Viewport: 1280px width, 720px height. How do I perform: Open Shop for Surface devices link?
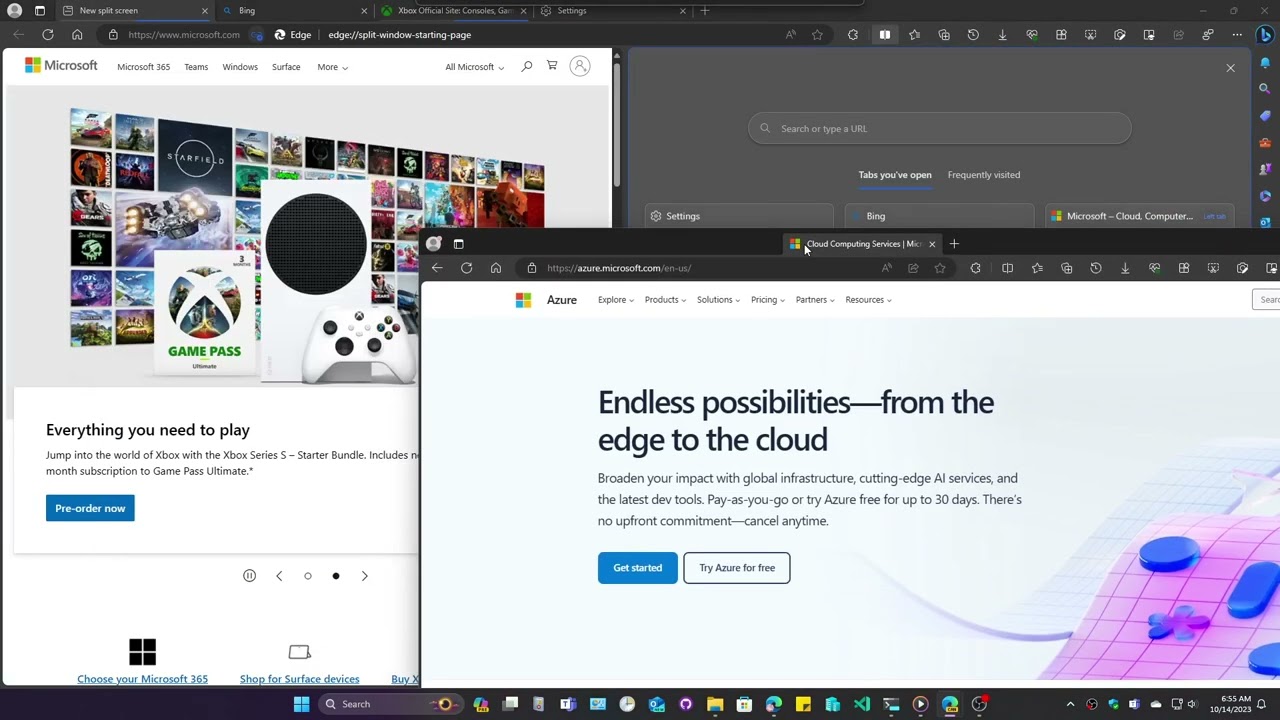pyautogui.click(x=300, y=679)
